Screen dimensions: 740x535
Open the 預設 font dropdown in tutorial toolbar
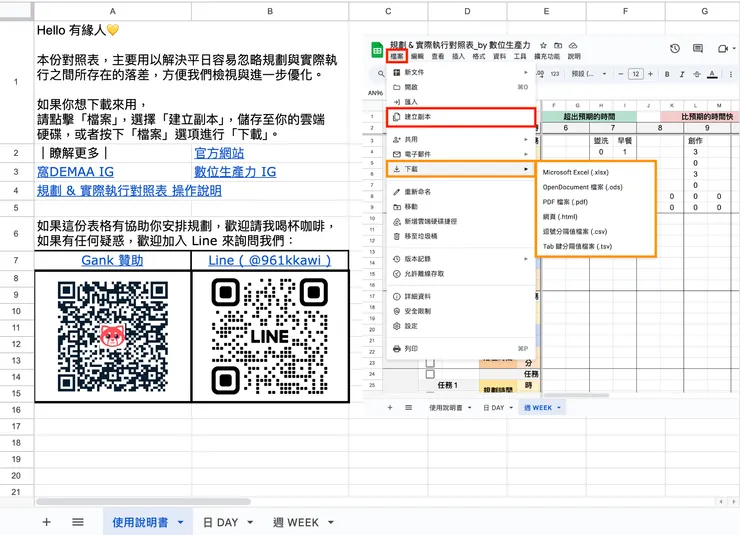[x=589, y=74]
